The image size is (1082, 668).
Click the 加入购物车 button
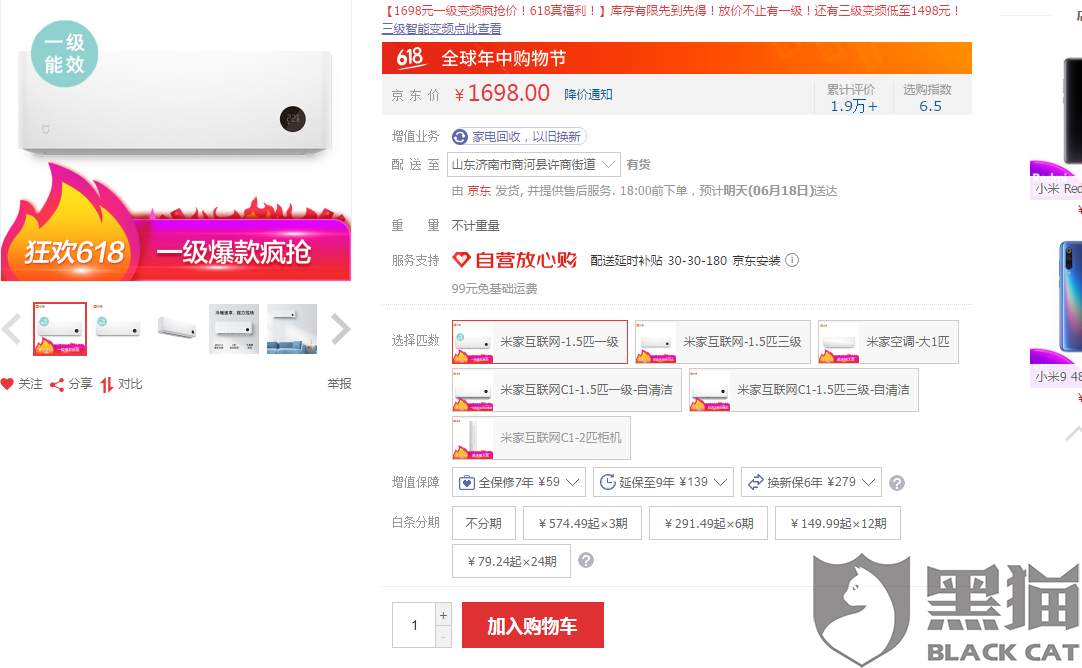click(532, 624)
